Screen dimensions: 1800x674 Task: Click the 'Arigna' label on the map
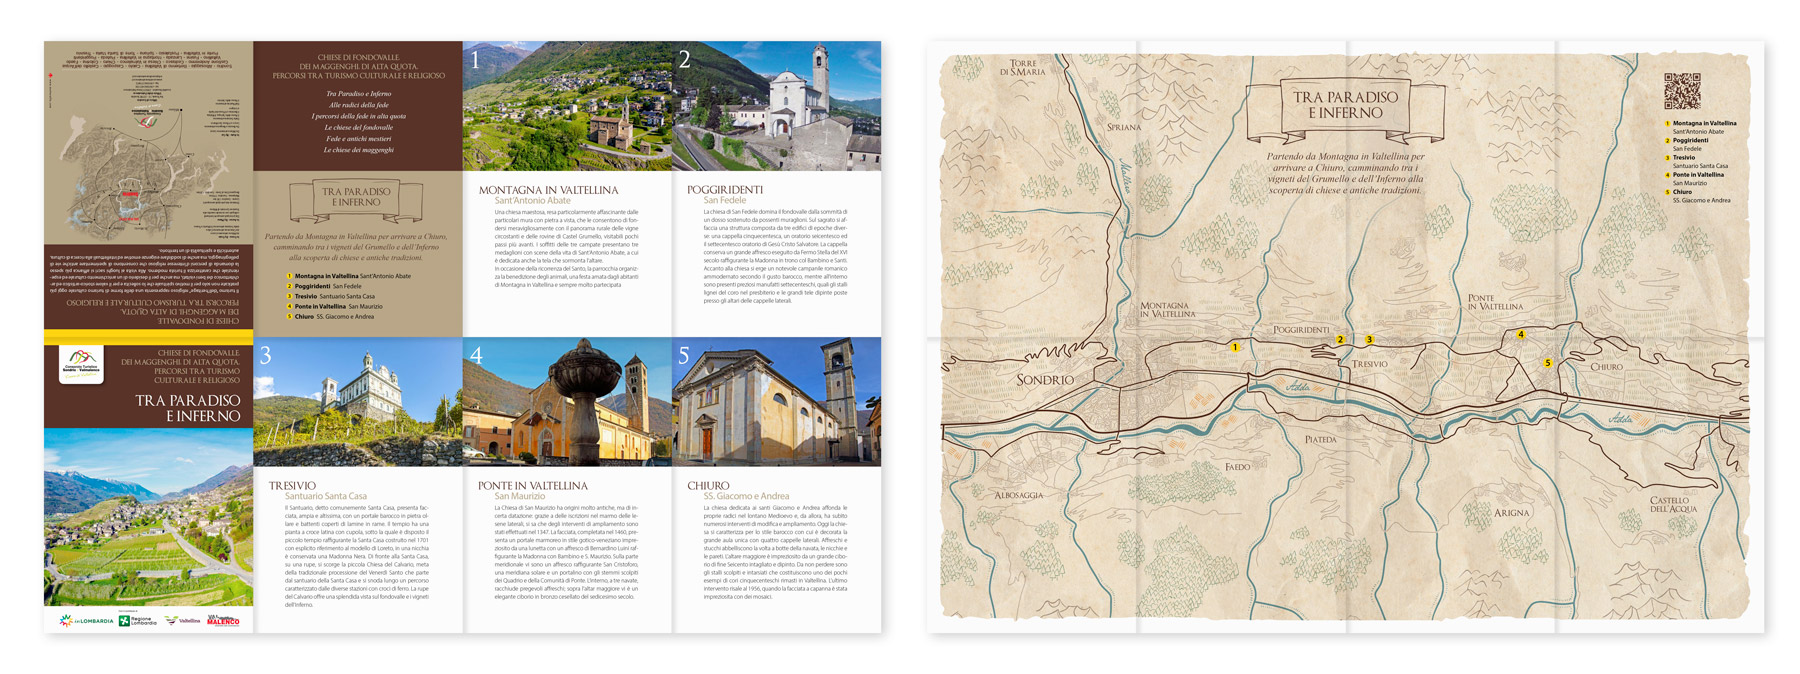[x=1512, y=513]
